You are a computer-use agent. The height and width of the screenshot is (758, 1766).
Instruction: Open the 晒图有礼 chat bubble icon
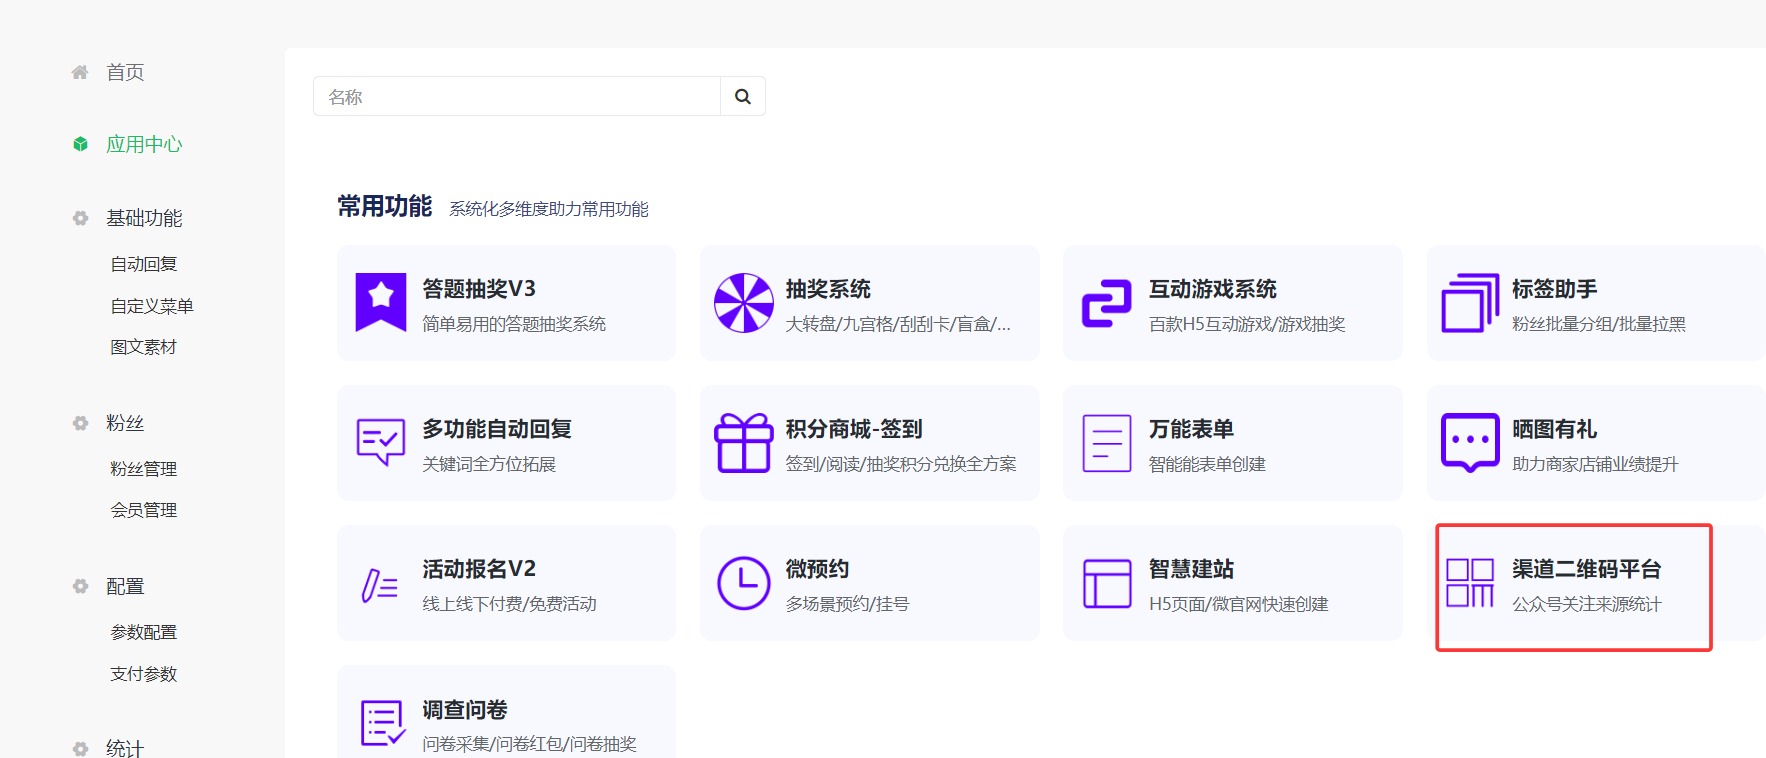tap(1469, 443)
